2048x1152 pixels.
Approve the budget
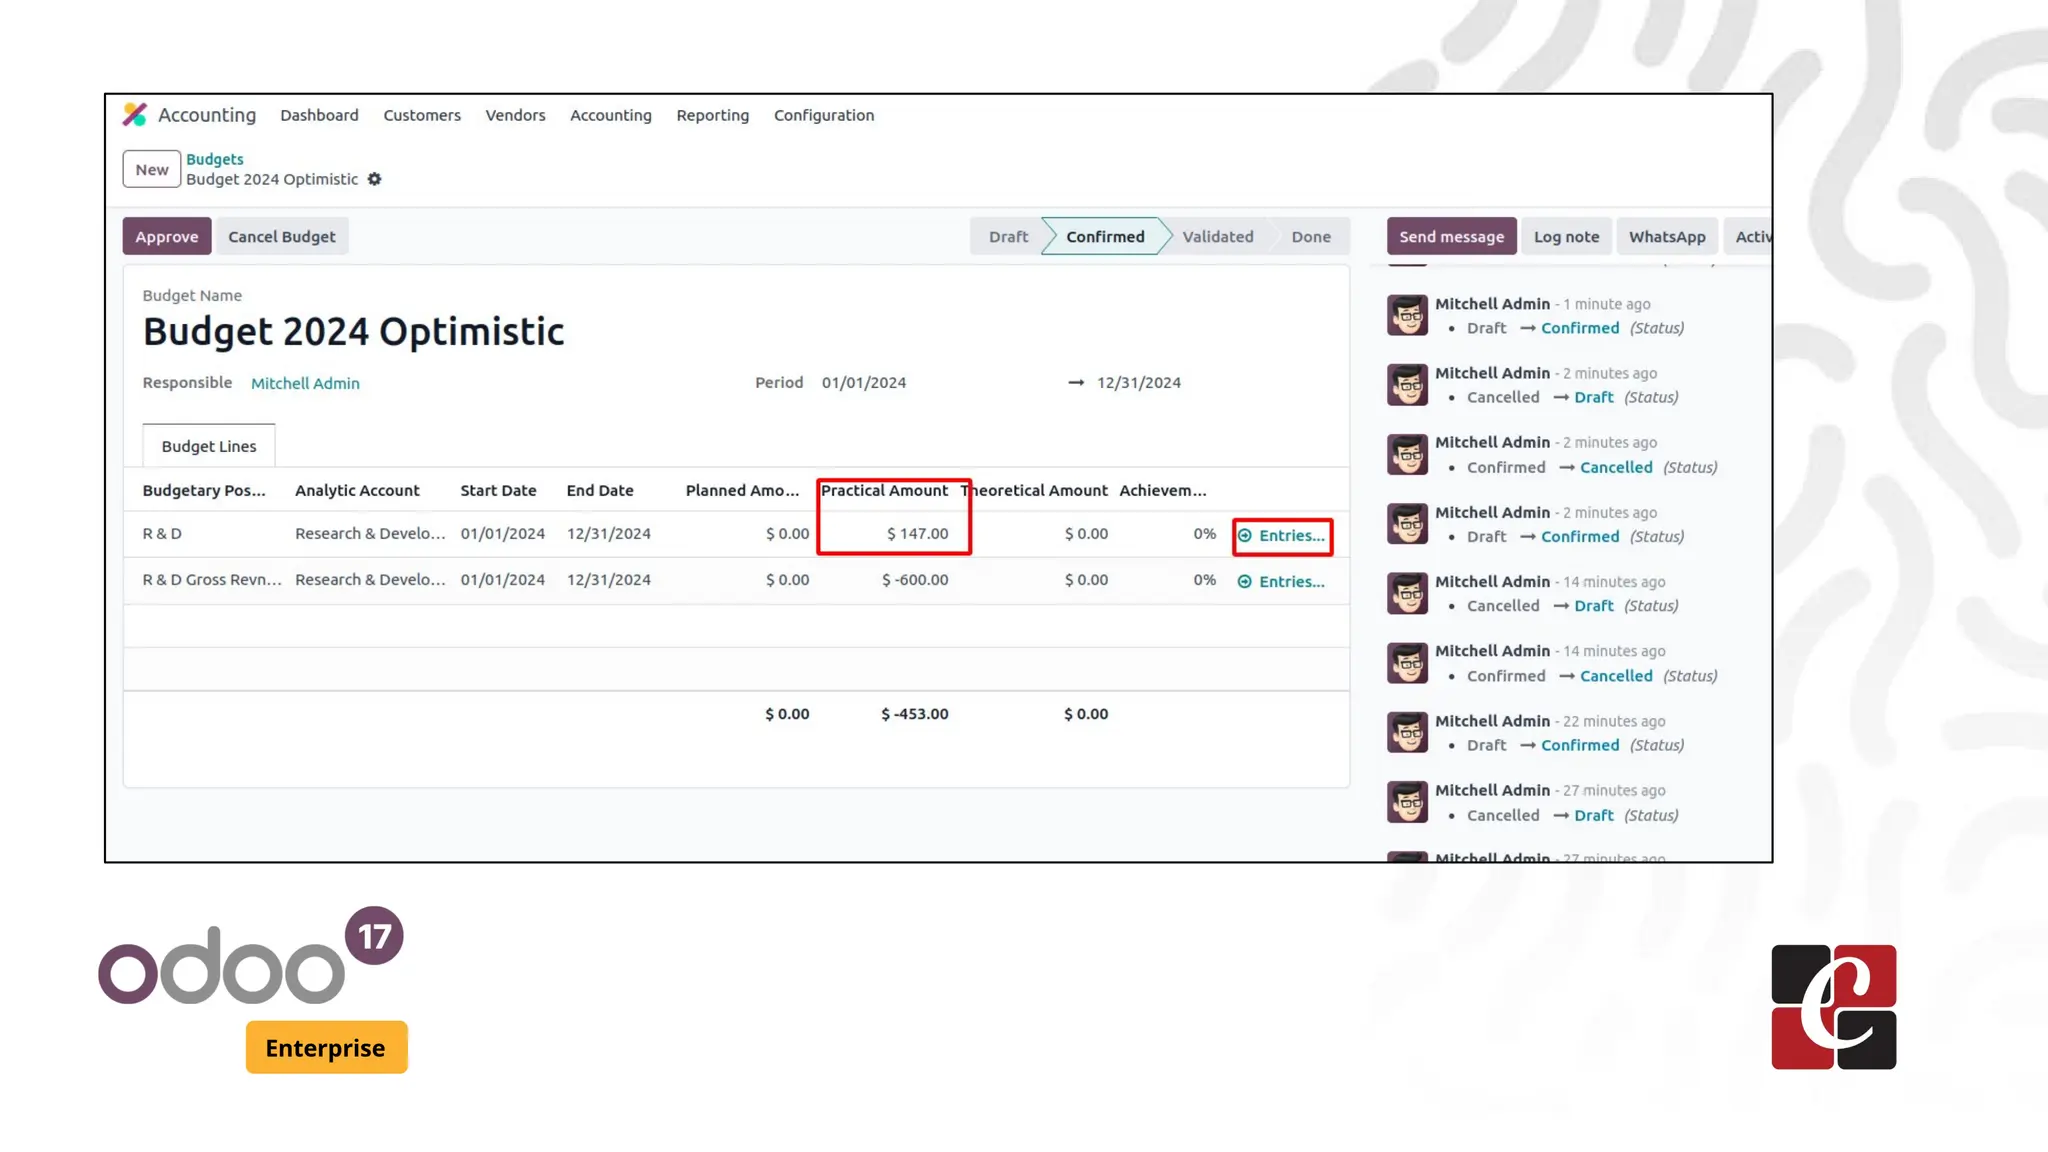click(166, 237)
